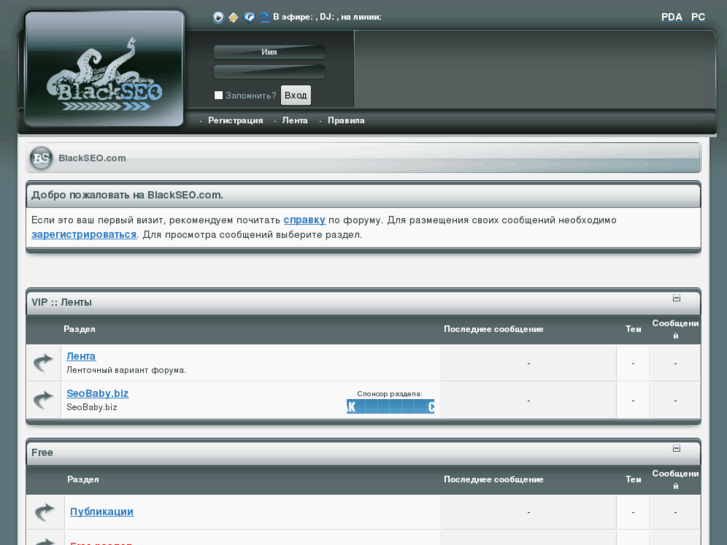Open the SeoBaby.biz forum link
The height and width of the screenshot is (545, 727).
click(x=97, y=393)
